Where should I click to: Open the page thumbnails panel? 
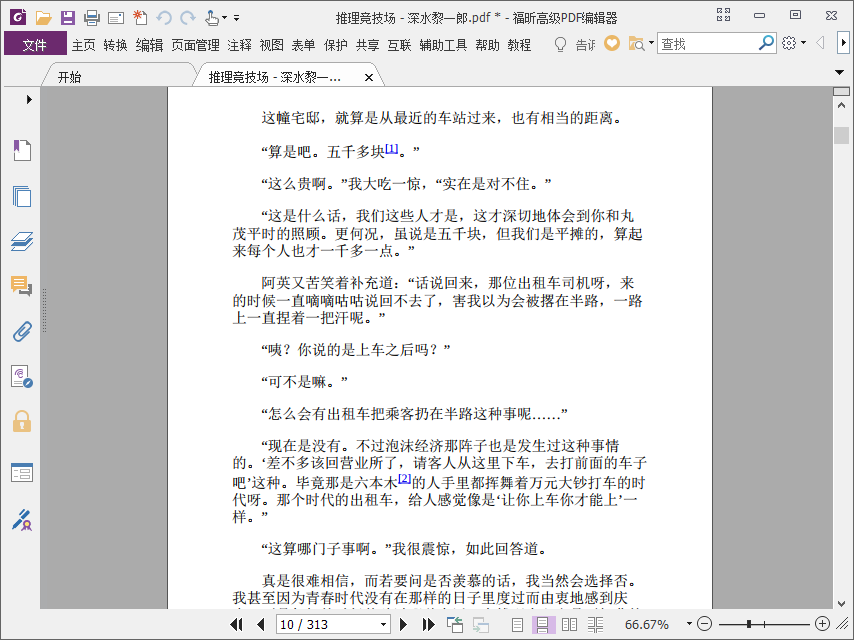(22, 196)
